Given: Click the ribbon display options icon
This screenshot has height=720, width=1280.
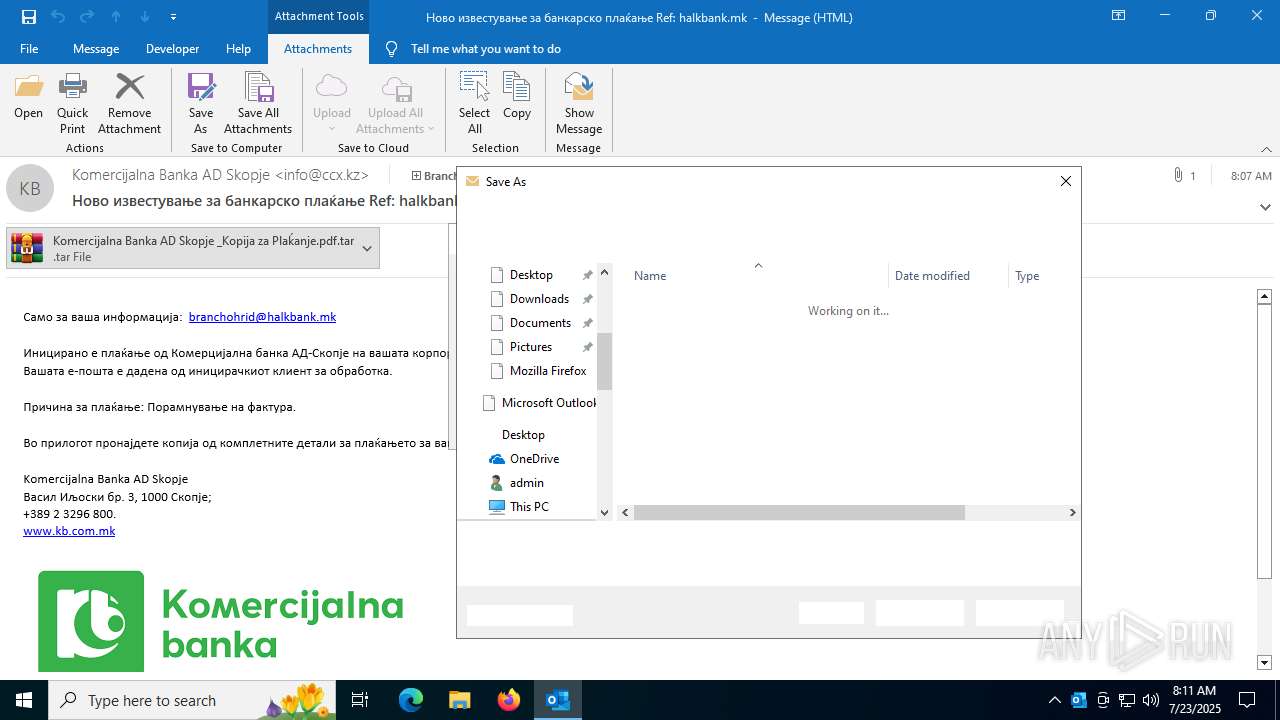Looking at the screenshot, I should pos(1118,16).
